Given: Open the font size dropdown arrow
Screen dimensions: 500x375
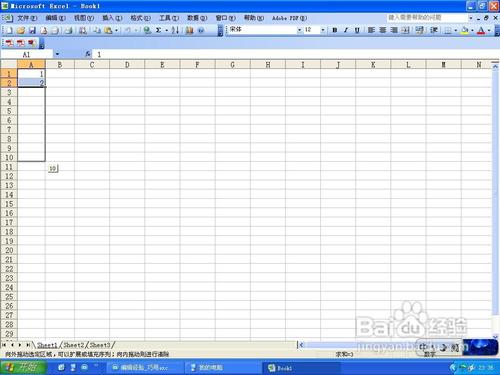Looking at the screenshot, I should [323, 30].
